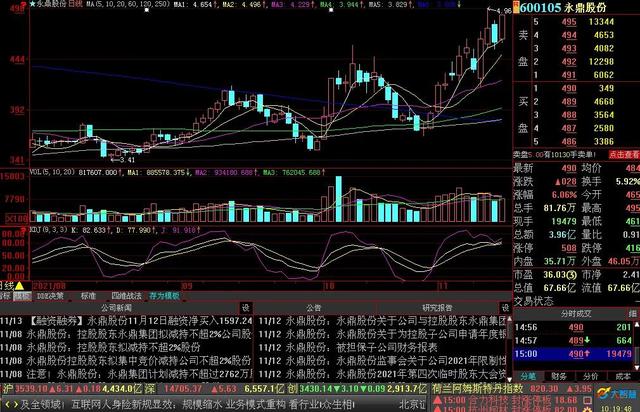Screen dimensions: 640x412
Task: Select the 四维战法 template tab
Action: pos(126,296)
